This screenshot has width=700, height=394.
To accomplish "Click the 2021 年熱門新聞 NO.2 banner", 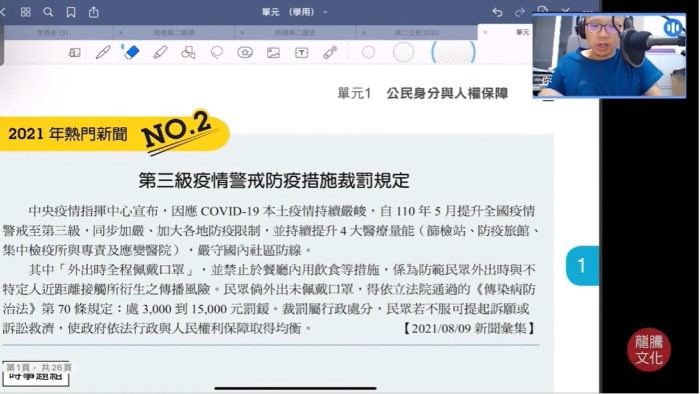I will point(114,133).
